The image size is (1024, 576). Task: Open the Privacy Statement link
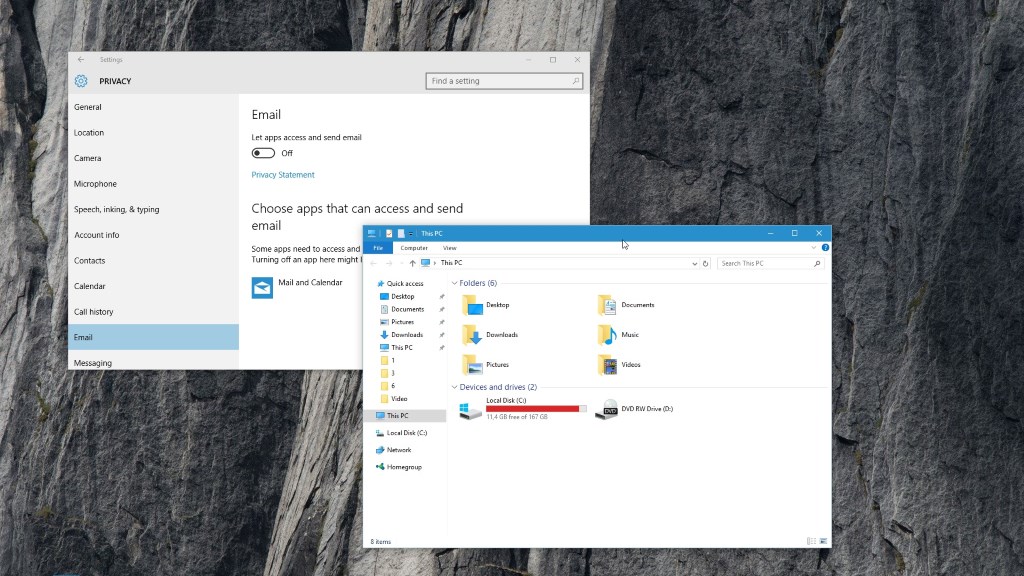283,175
